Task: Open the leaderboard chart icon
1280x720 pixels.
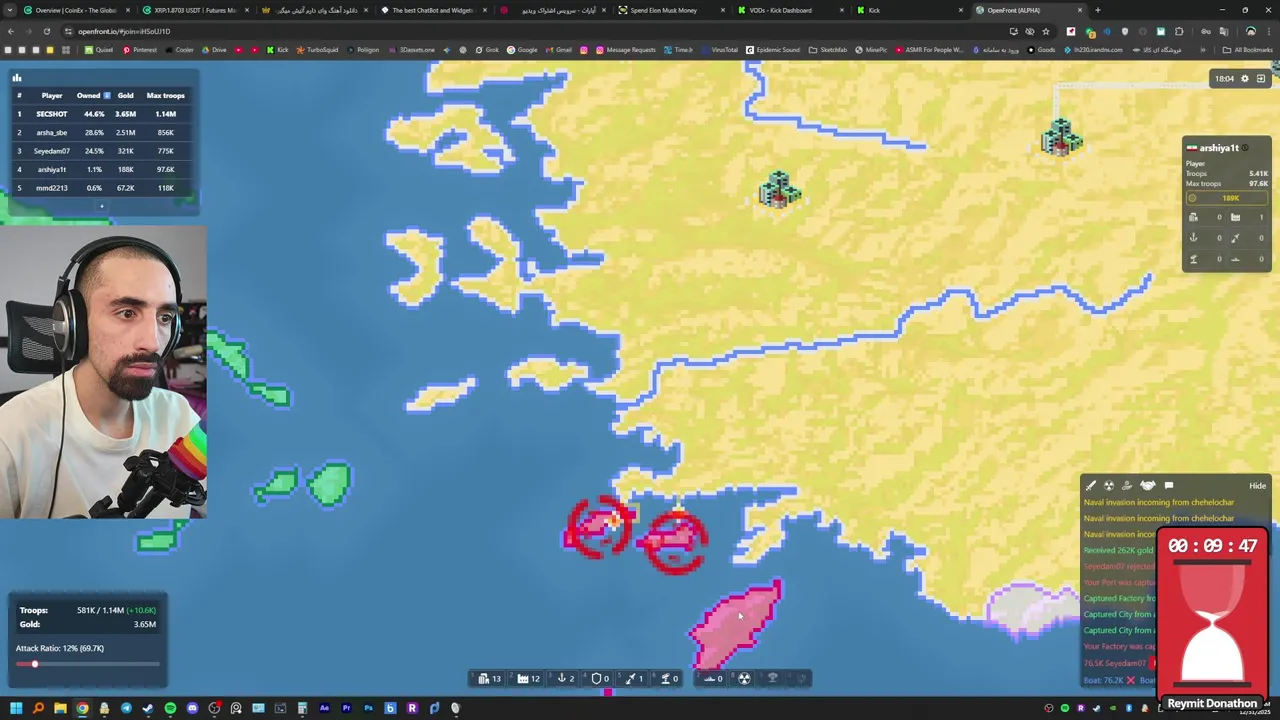Action: tap(17, 77)
